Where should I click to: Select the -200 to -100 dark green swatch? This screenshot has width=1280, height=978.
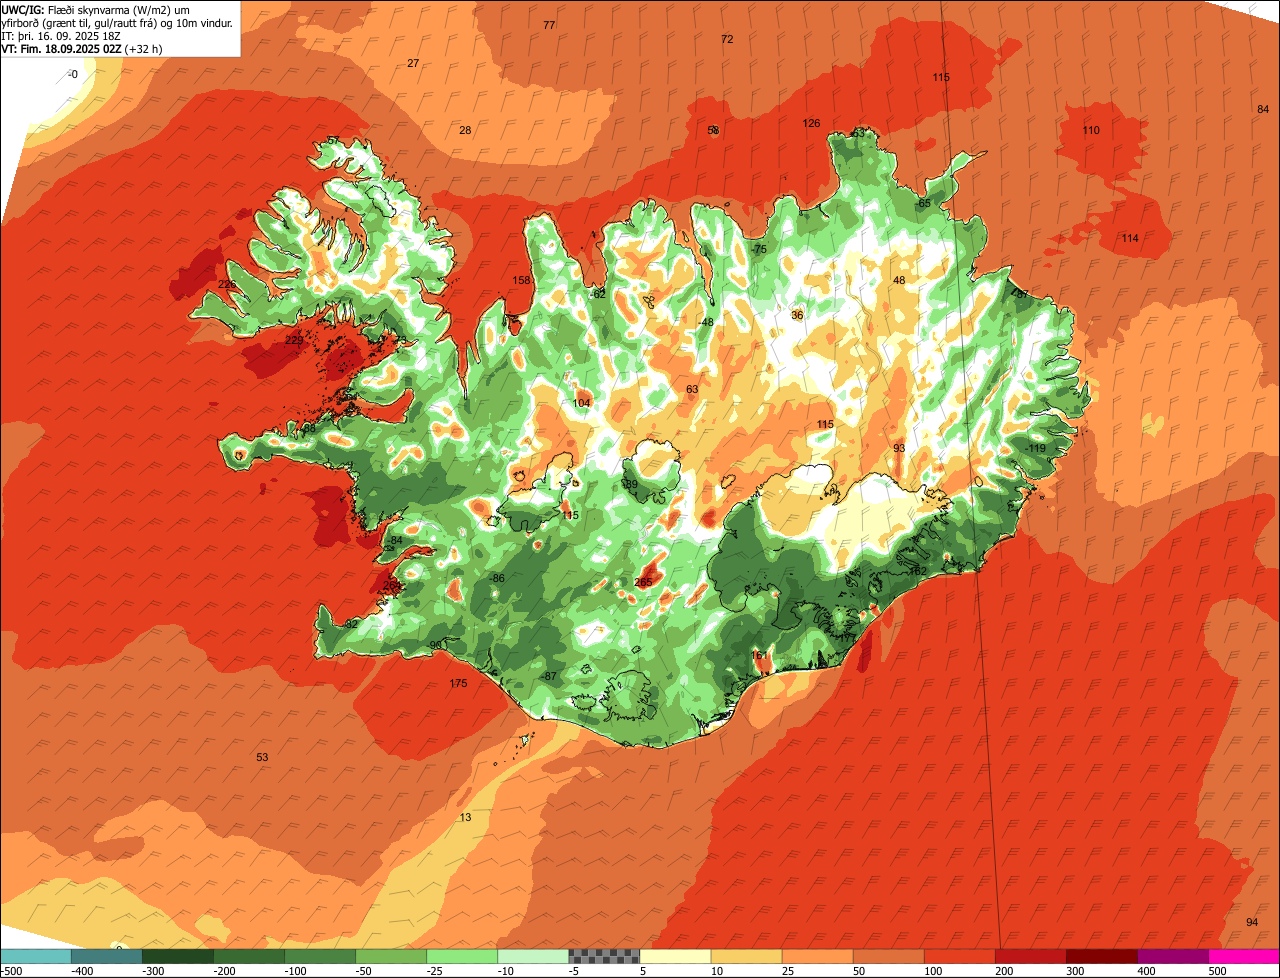point(249,956)
